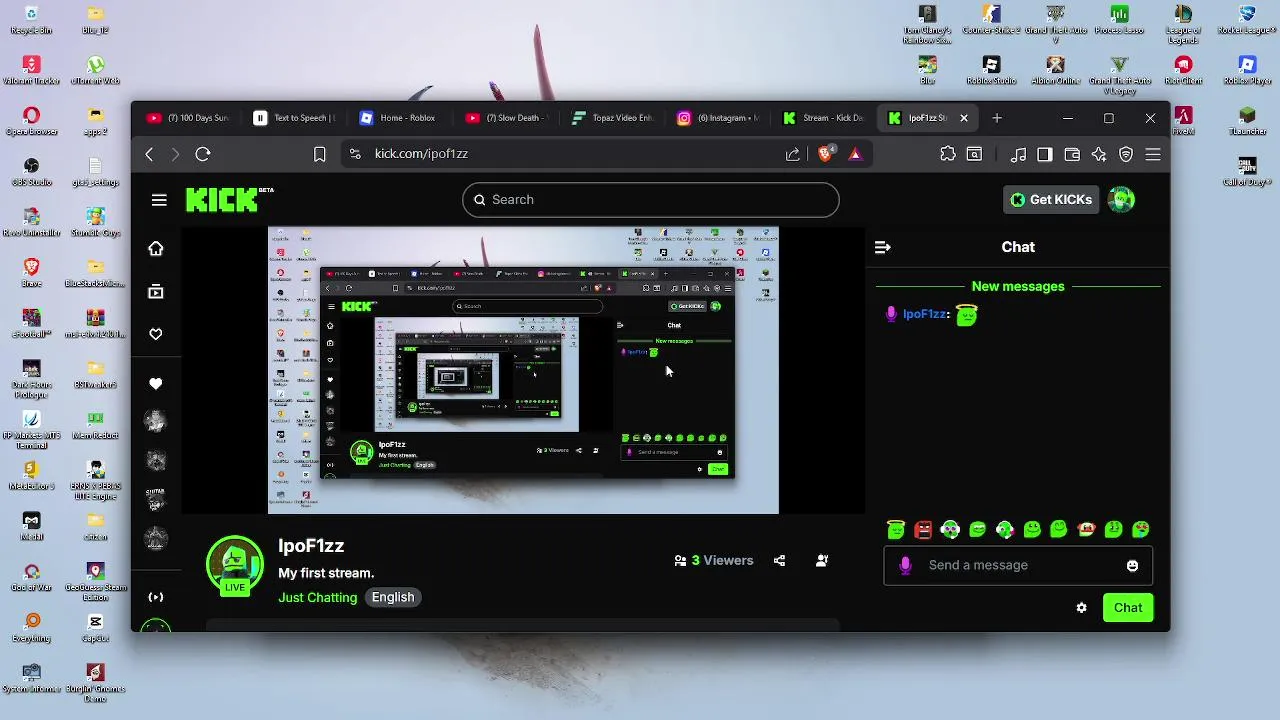The width and height of the screenshot is (1280, 720).
Task: Open Following outline heart icon in sidebar
Action: 156,334
